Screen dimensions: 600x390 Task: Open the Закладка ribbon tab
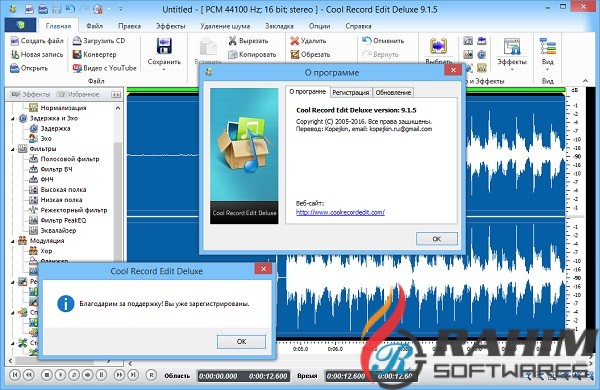[279, 26]
